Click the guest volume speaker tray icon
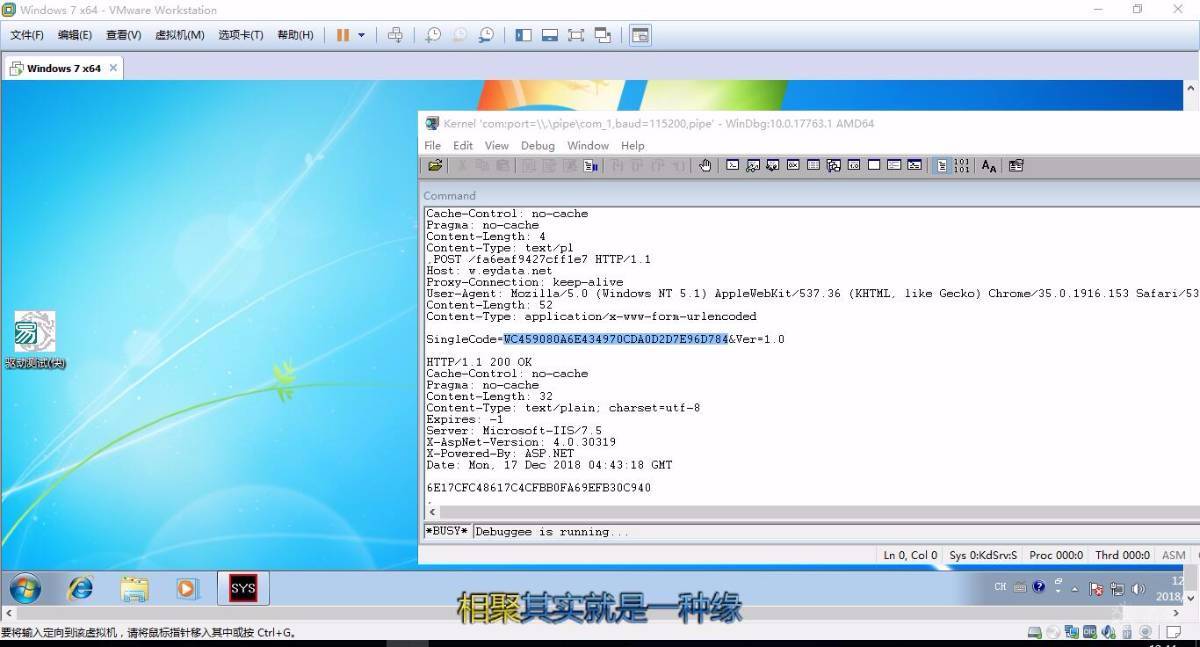The image size is (1200, 647). tap(1137, 589)
